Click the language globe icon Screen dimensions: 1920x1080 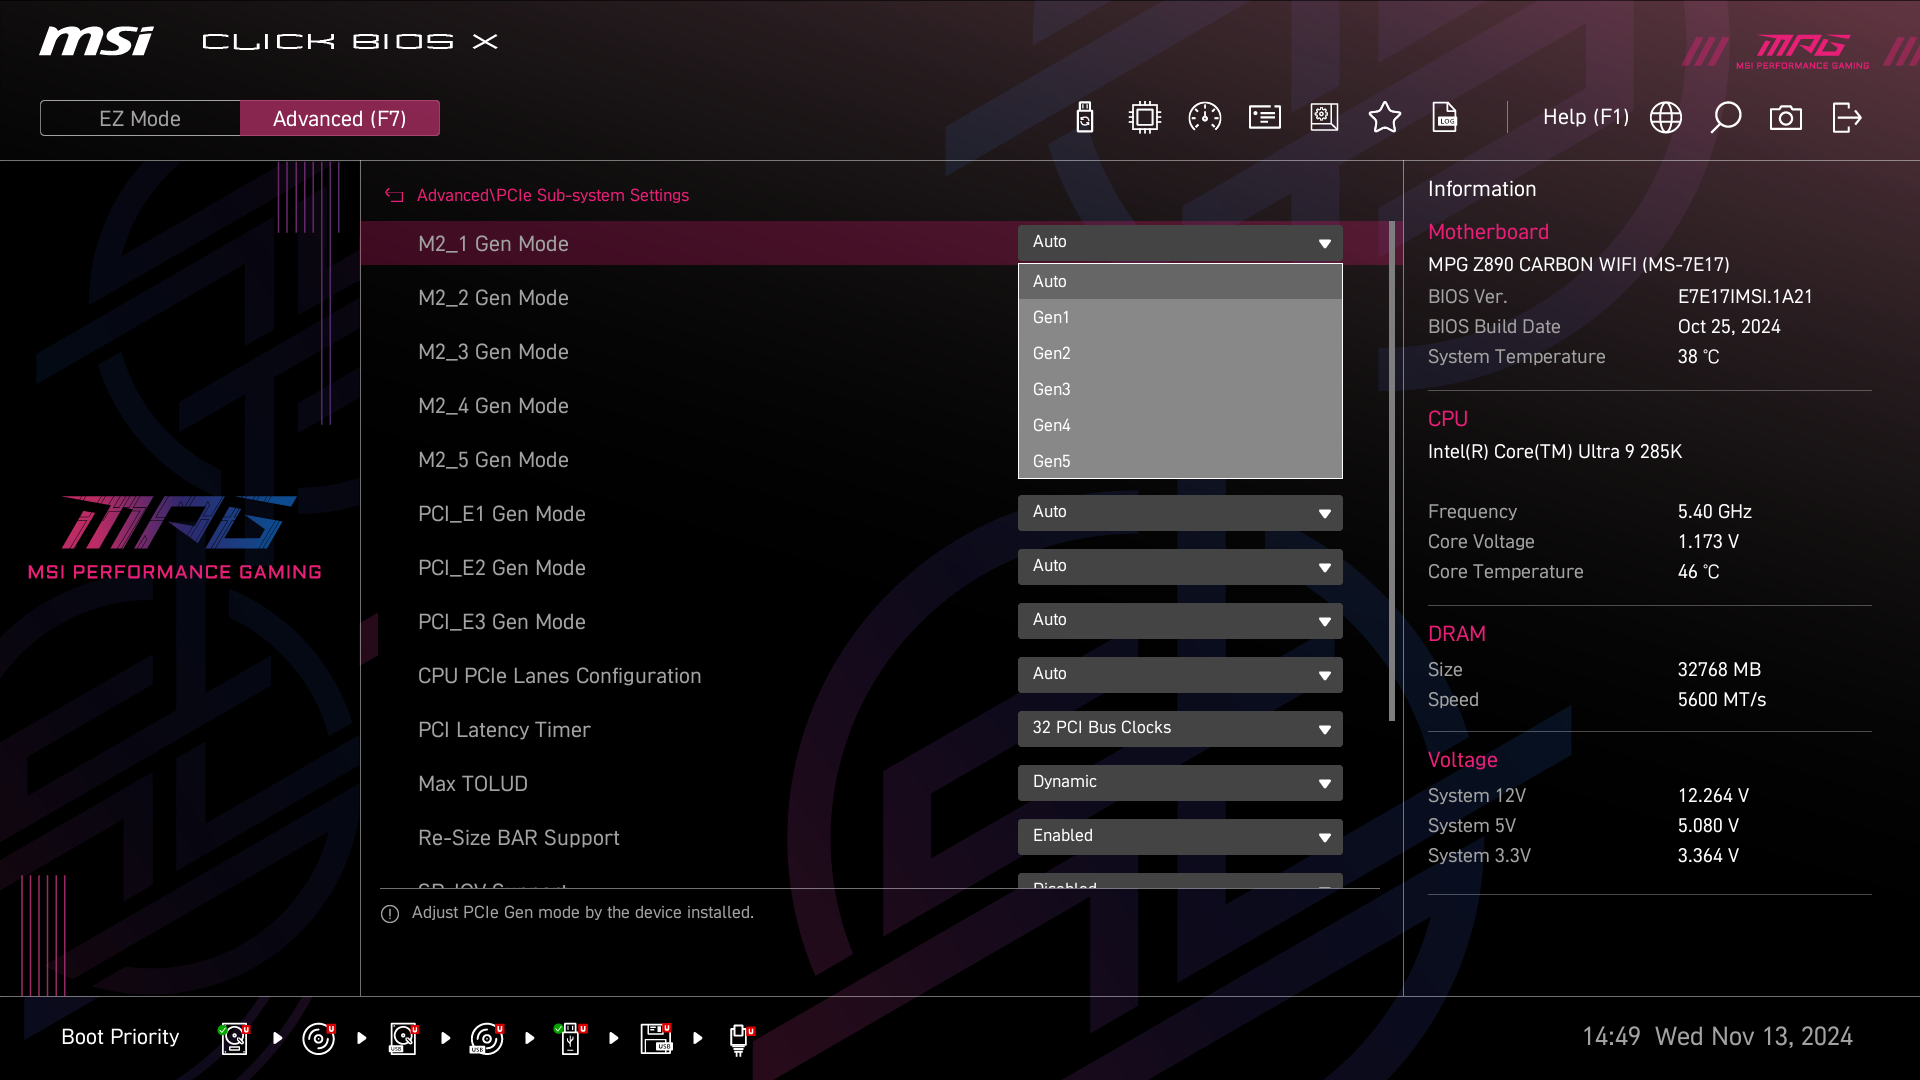(x=1665, y=118)
